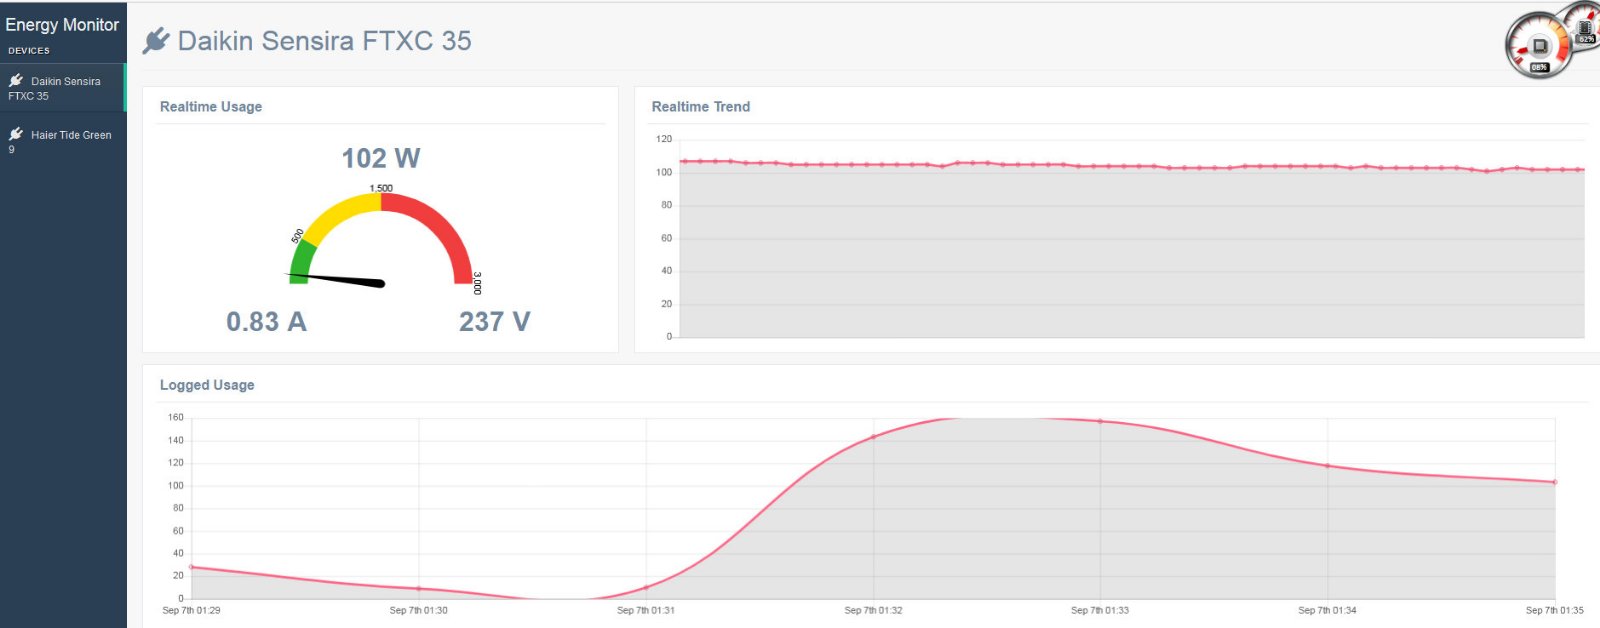Click the small memory gauge widget at top right
This screenshot has width=1600, height=628.
tap(1585, 27)
